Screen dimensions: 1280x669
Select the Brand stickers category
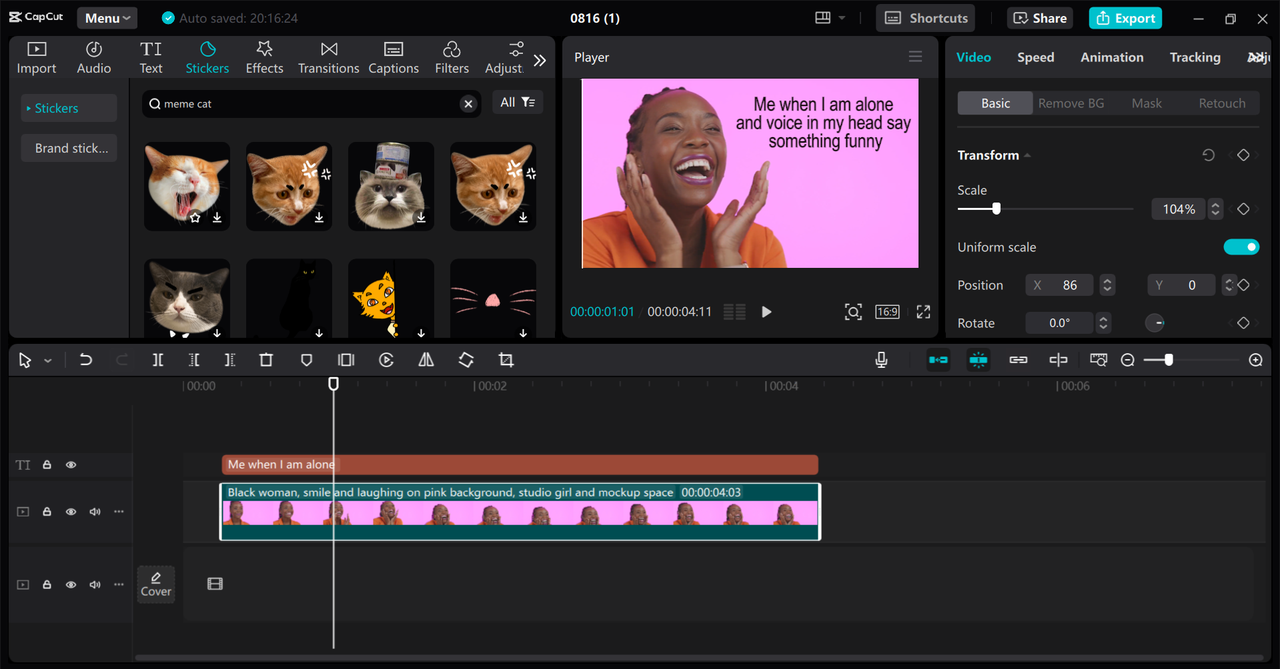[69, 148]
